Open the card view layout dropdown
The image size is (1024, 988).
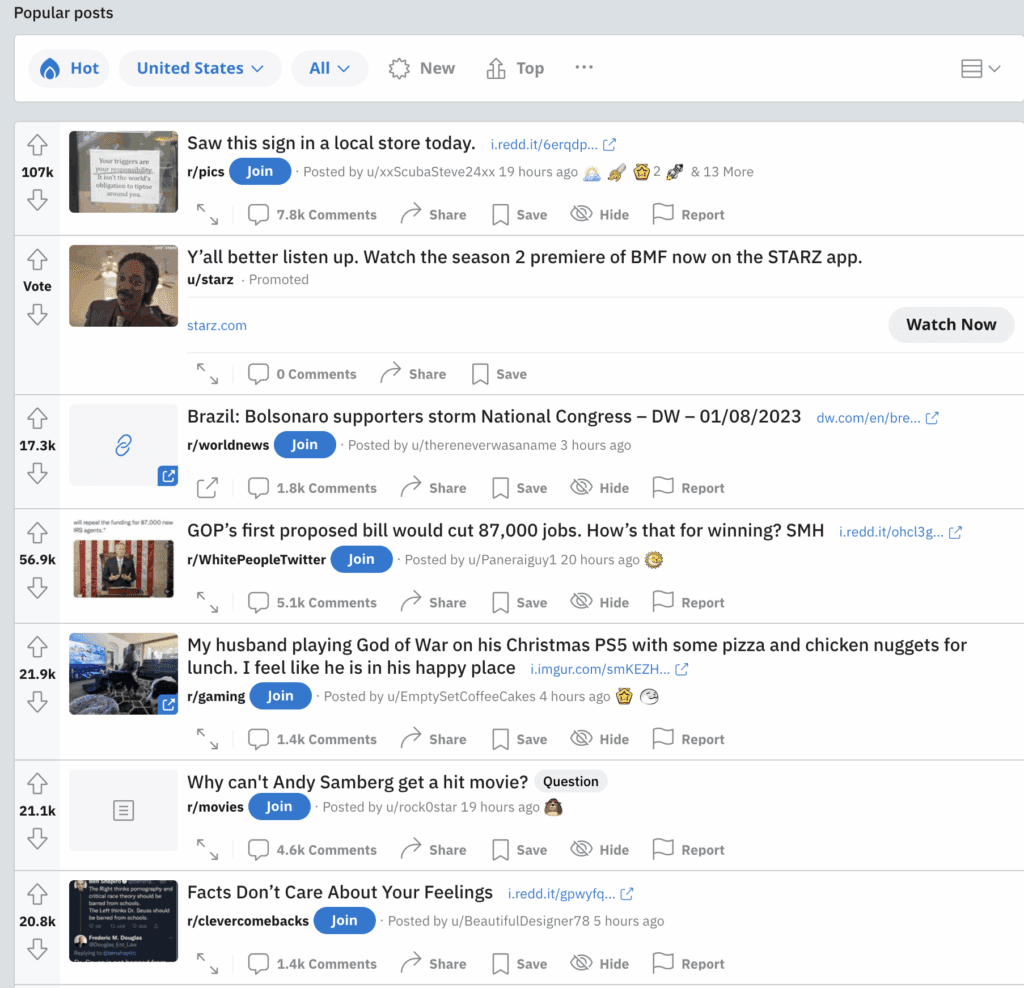pos(981,68)
